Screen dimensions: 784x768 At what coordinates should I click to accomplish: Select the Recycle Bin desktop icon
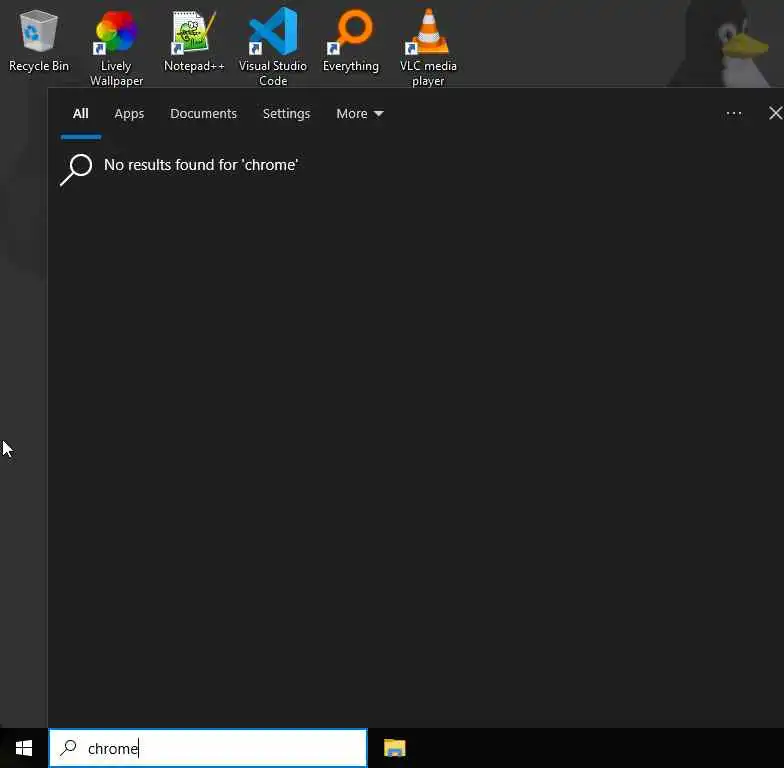pyautogui.click(x=38, y=42)
